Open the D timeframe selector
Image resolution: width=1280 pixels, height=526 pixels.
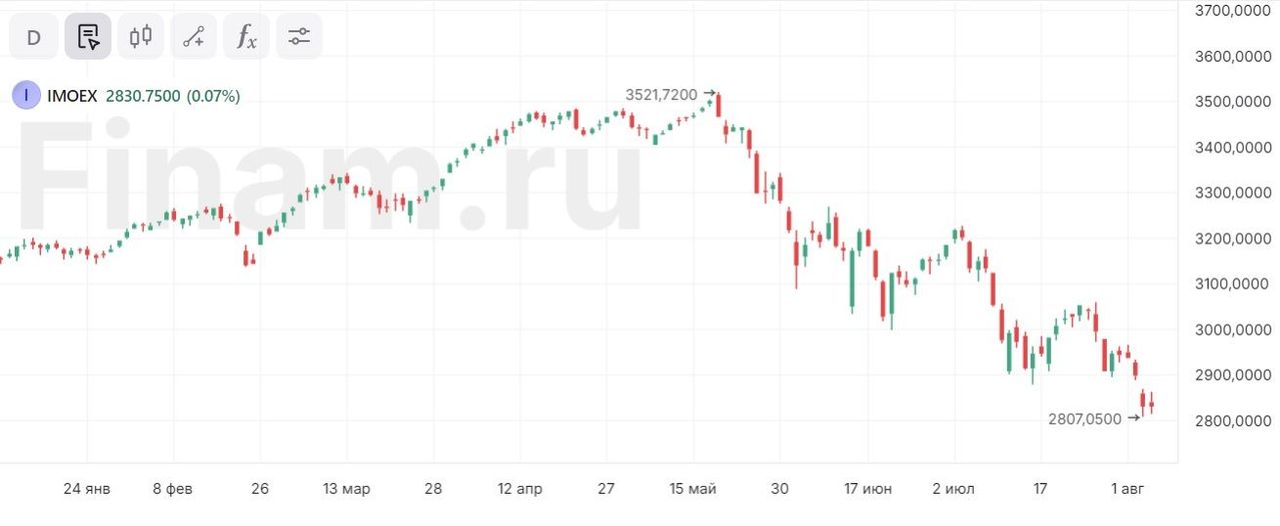point(34,38)
